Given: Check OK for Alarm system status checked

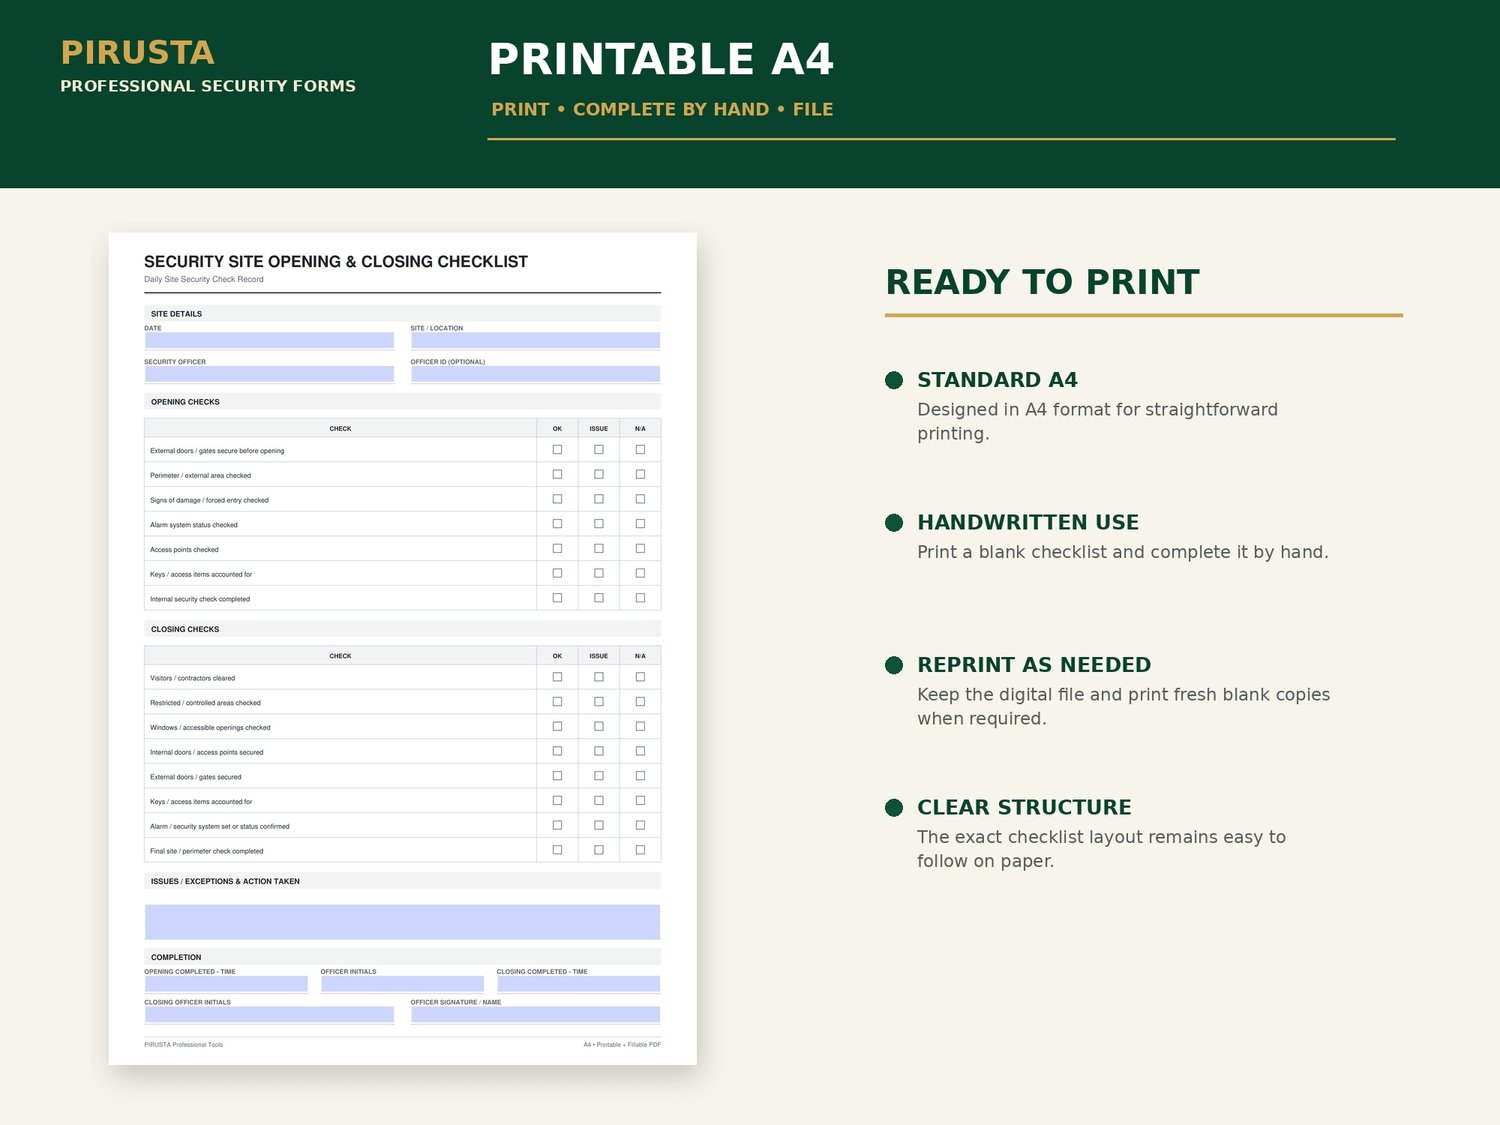Looking at the screenshot, I should 557,524.
